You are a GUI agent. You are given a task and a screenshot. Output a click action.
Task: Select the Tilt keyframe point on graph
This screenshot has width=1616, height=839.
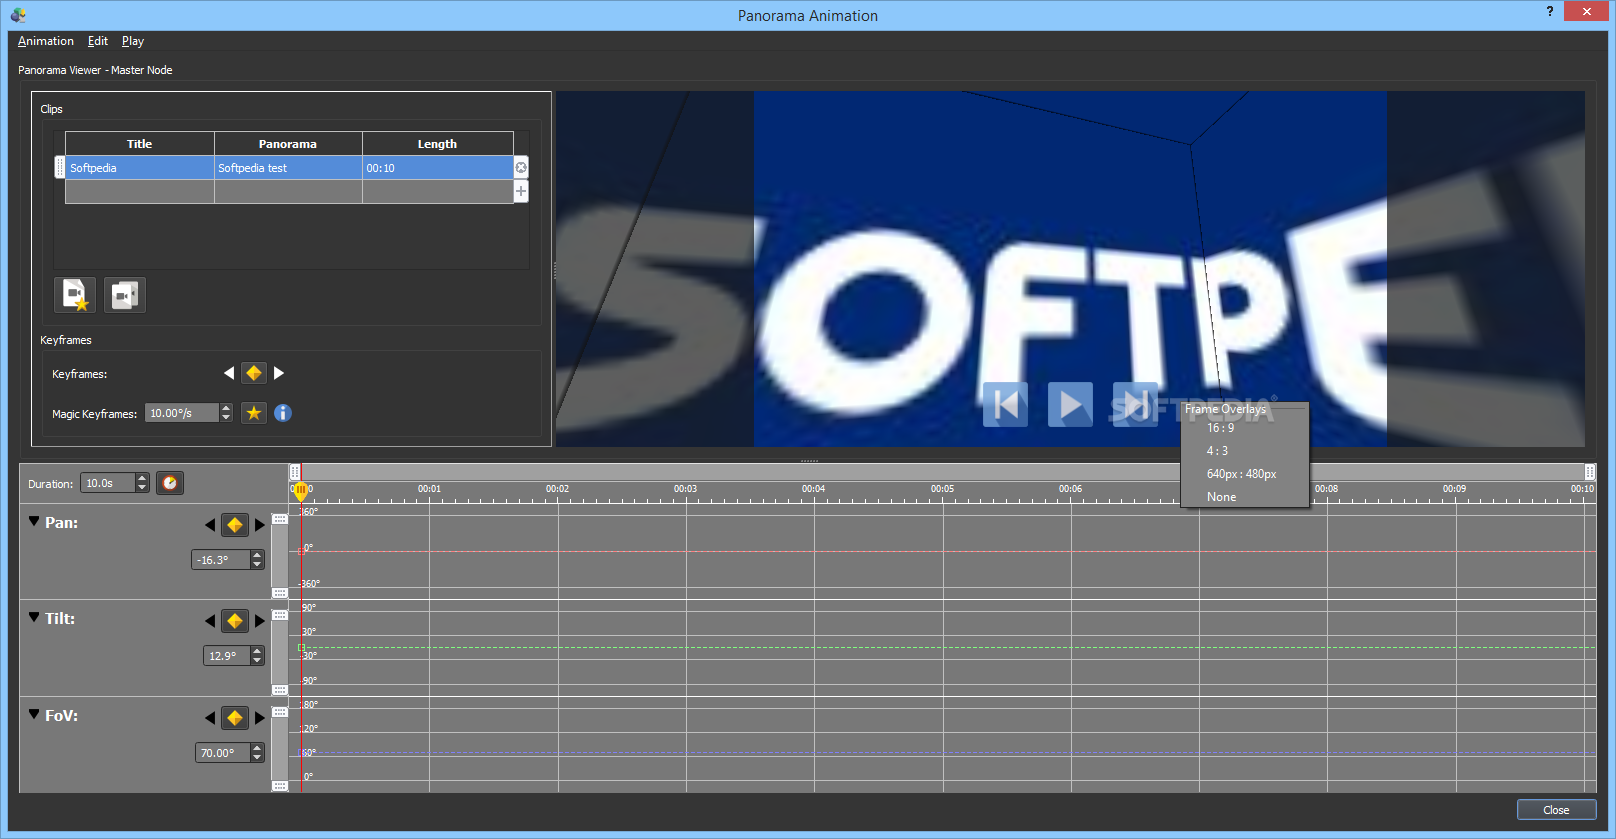click(x=301, y=648)
